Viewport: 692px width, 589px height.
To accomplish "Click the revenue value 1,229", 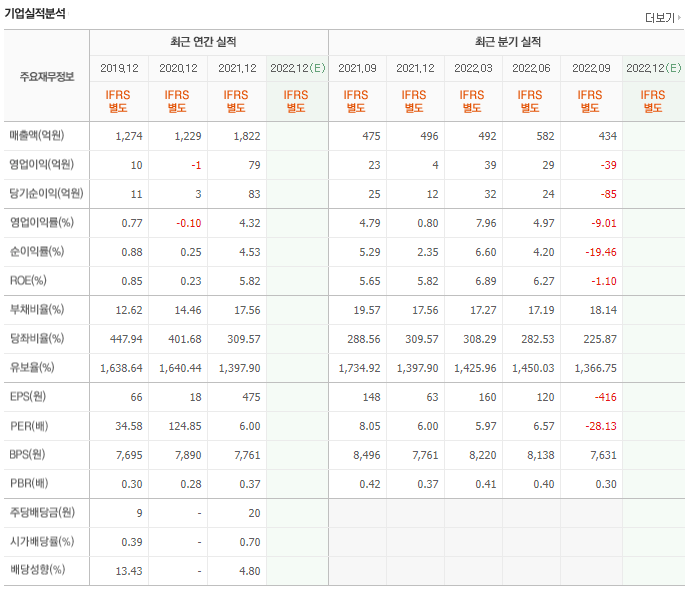I will (188, 136).
